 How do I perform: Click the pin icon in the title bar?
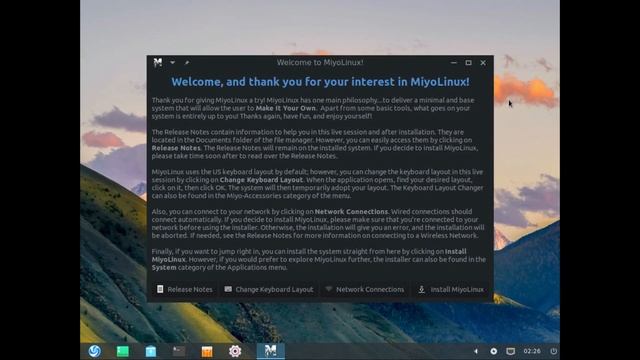point(187,62)
